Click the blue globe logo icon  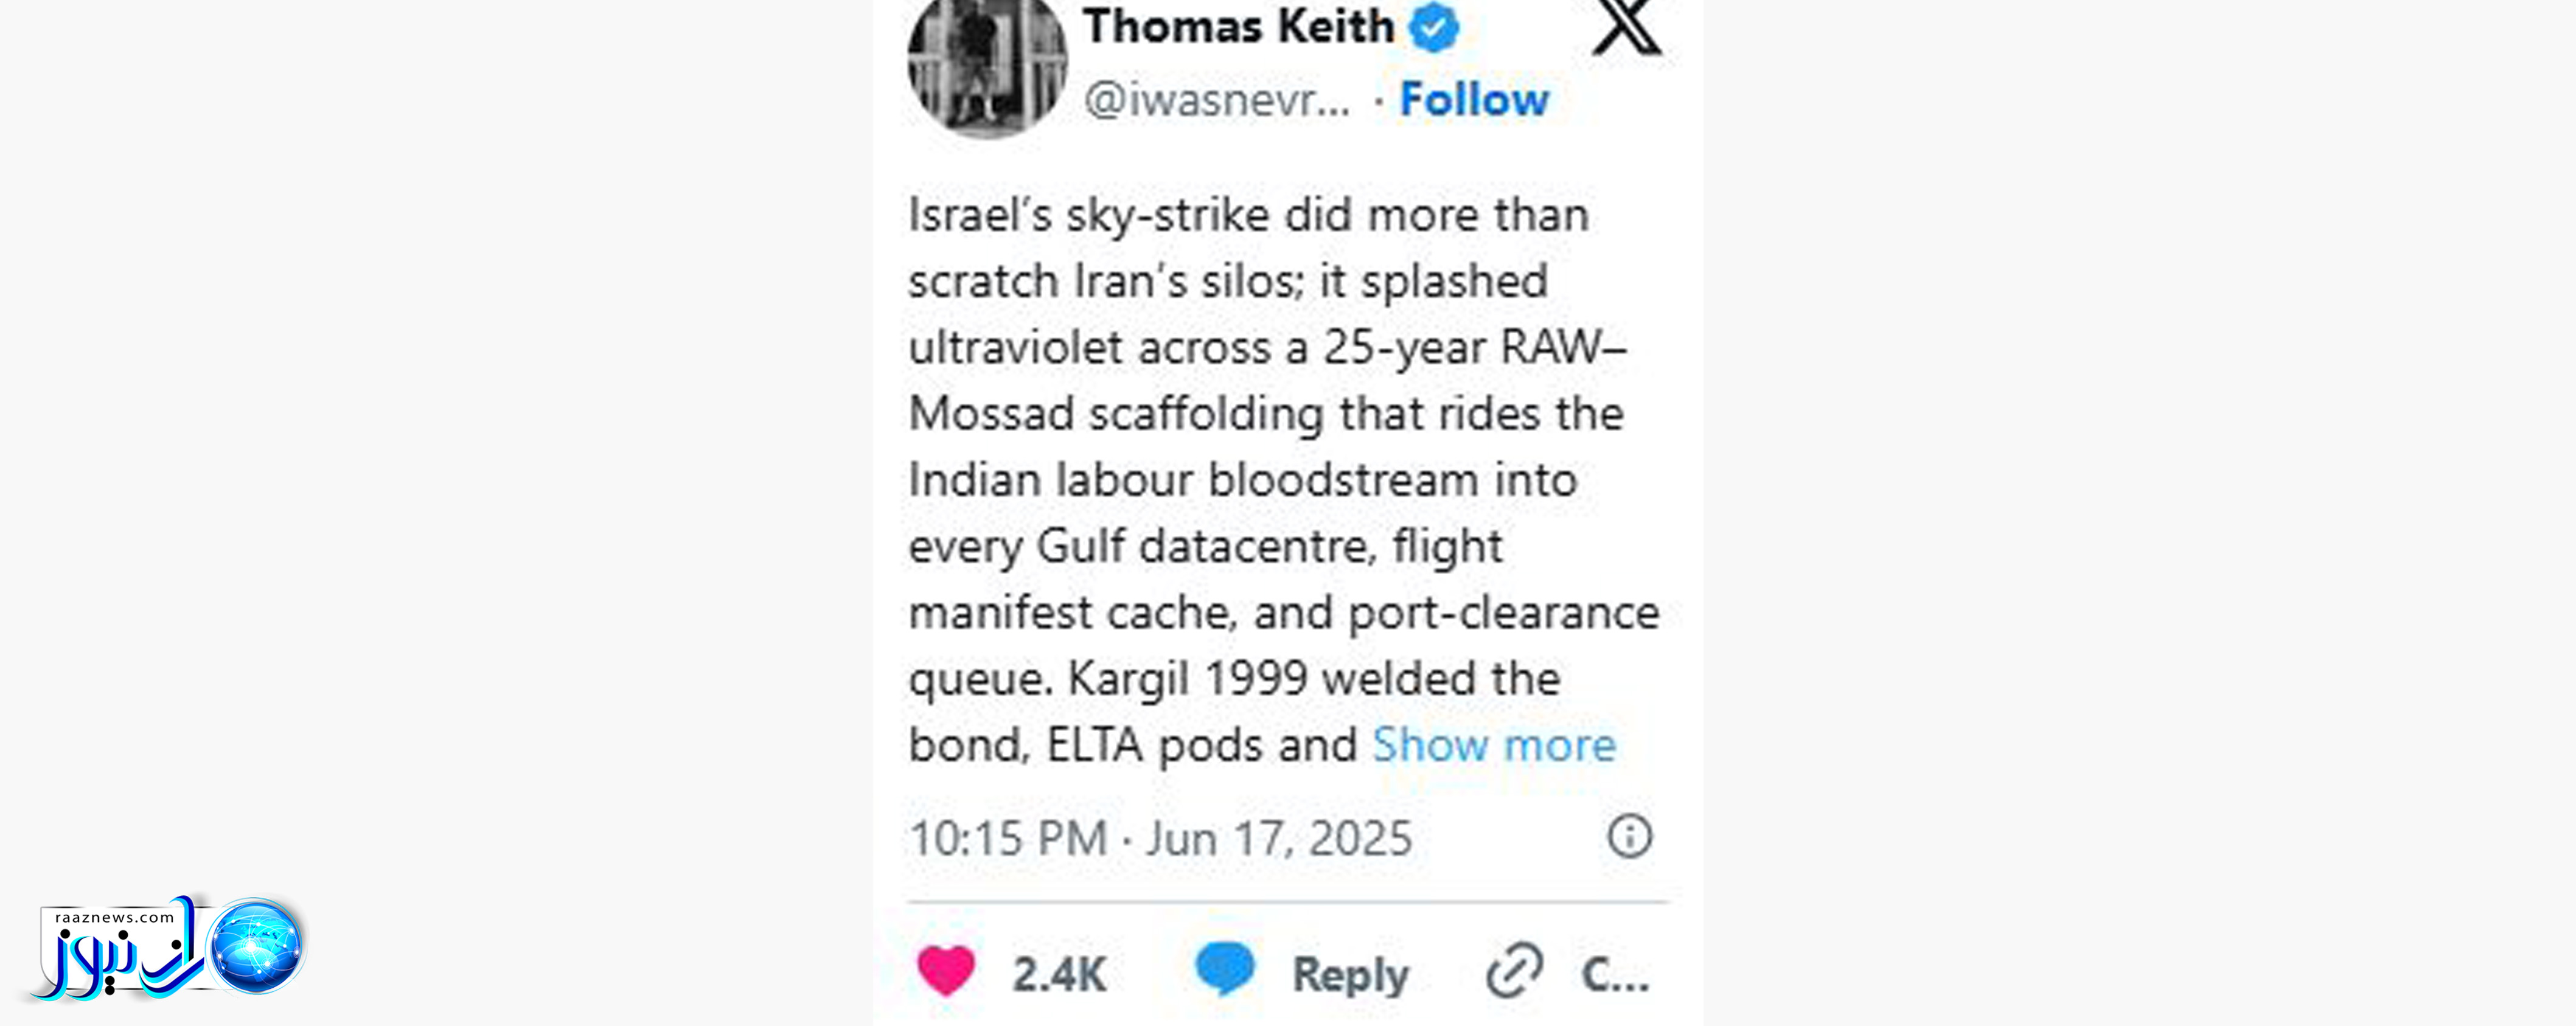click(x=256, y=946)
